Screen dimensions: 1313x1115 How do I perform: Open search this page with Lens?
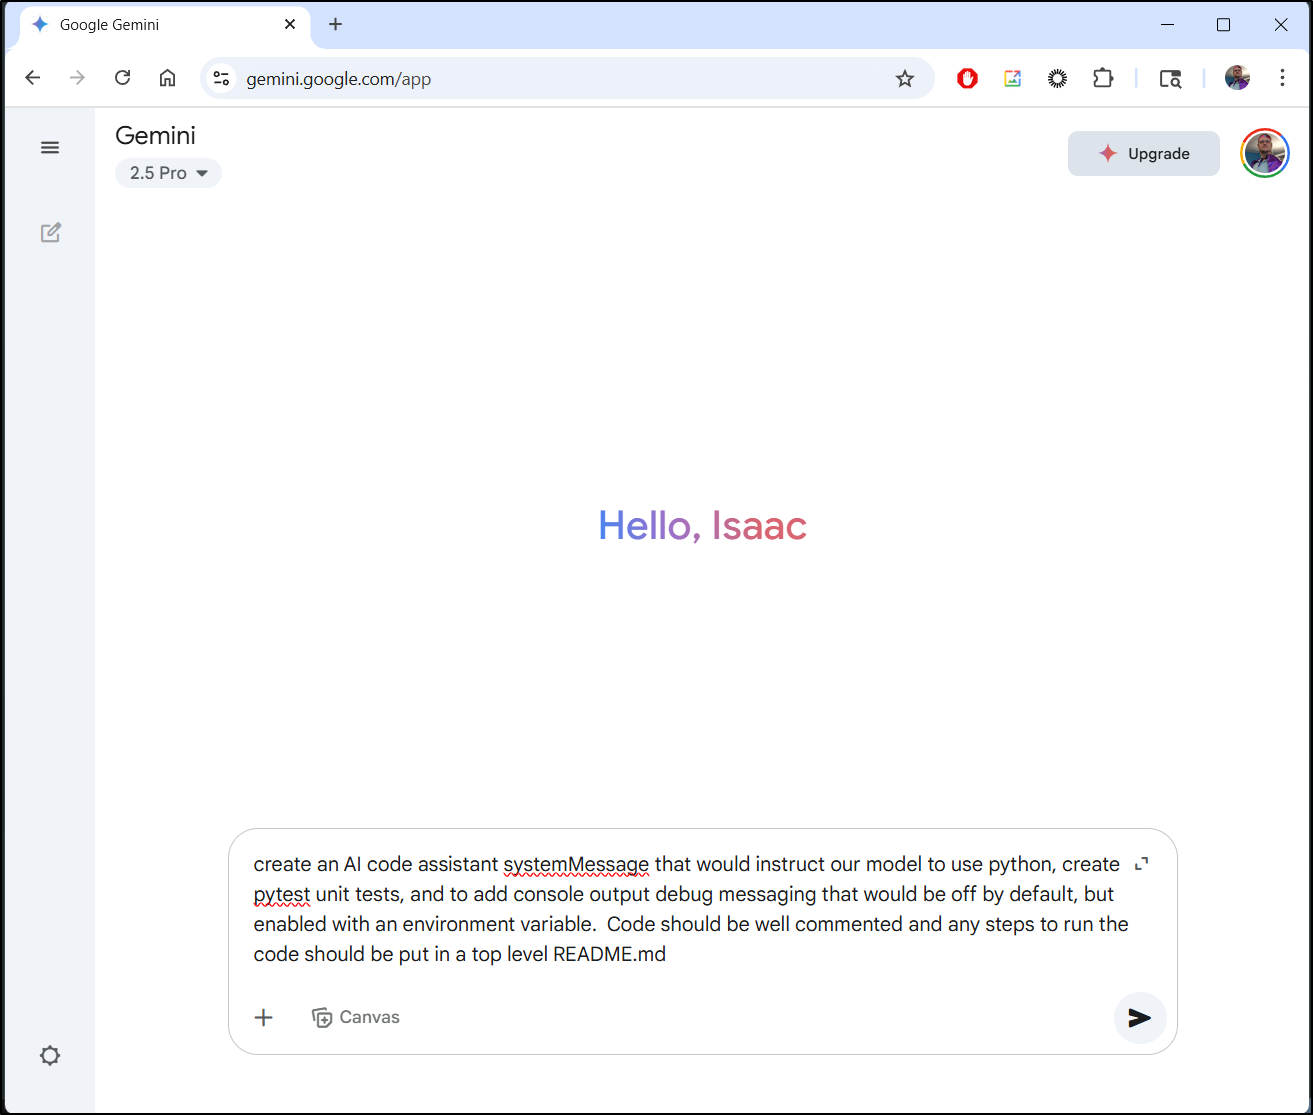coord(1170,78)
